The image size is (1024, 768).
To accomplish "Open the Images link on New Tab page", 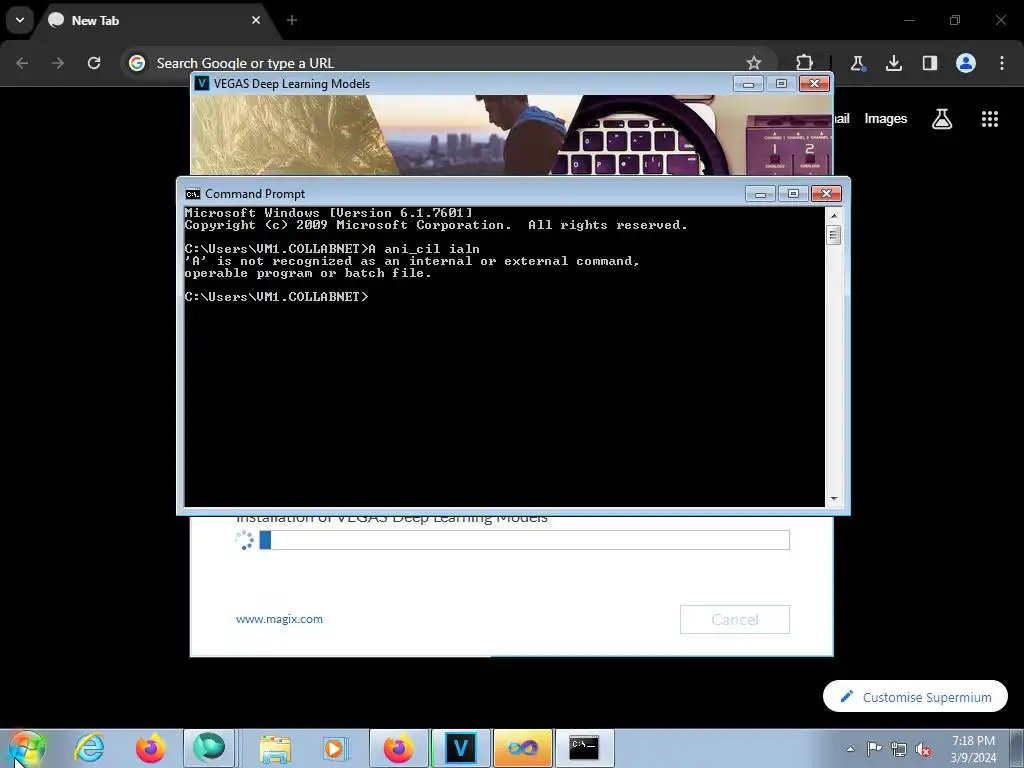I will tap(886, 118).
